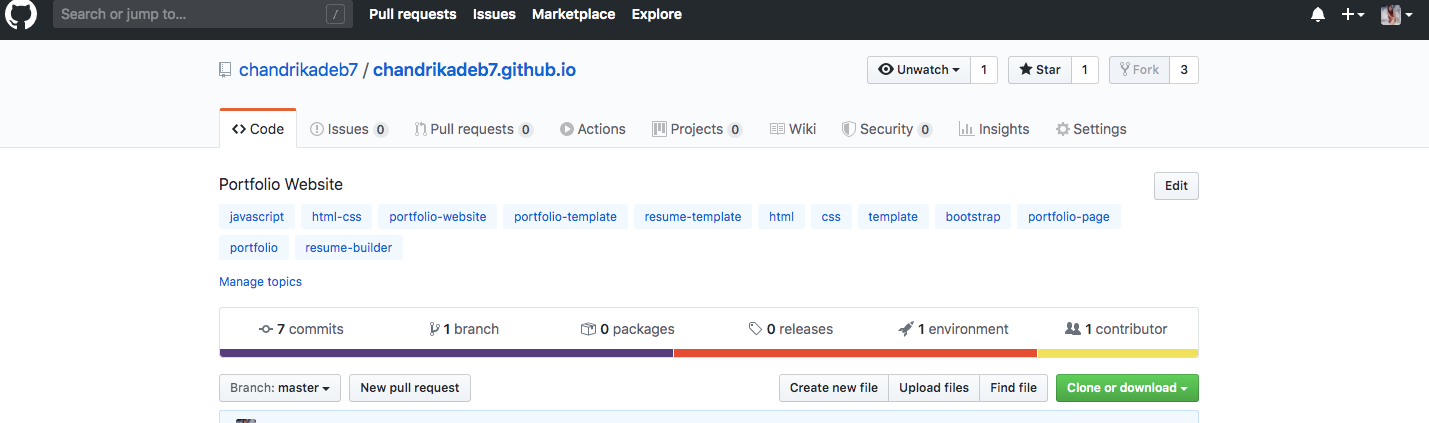
Task: Click the purple language bar segment
Action: pyautogui.click(x=446, y=353)
